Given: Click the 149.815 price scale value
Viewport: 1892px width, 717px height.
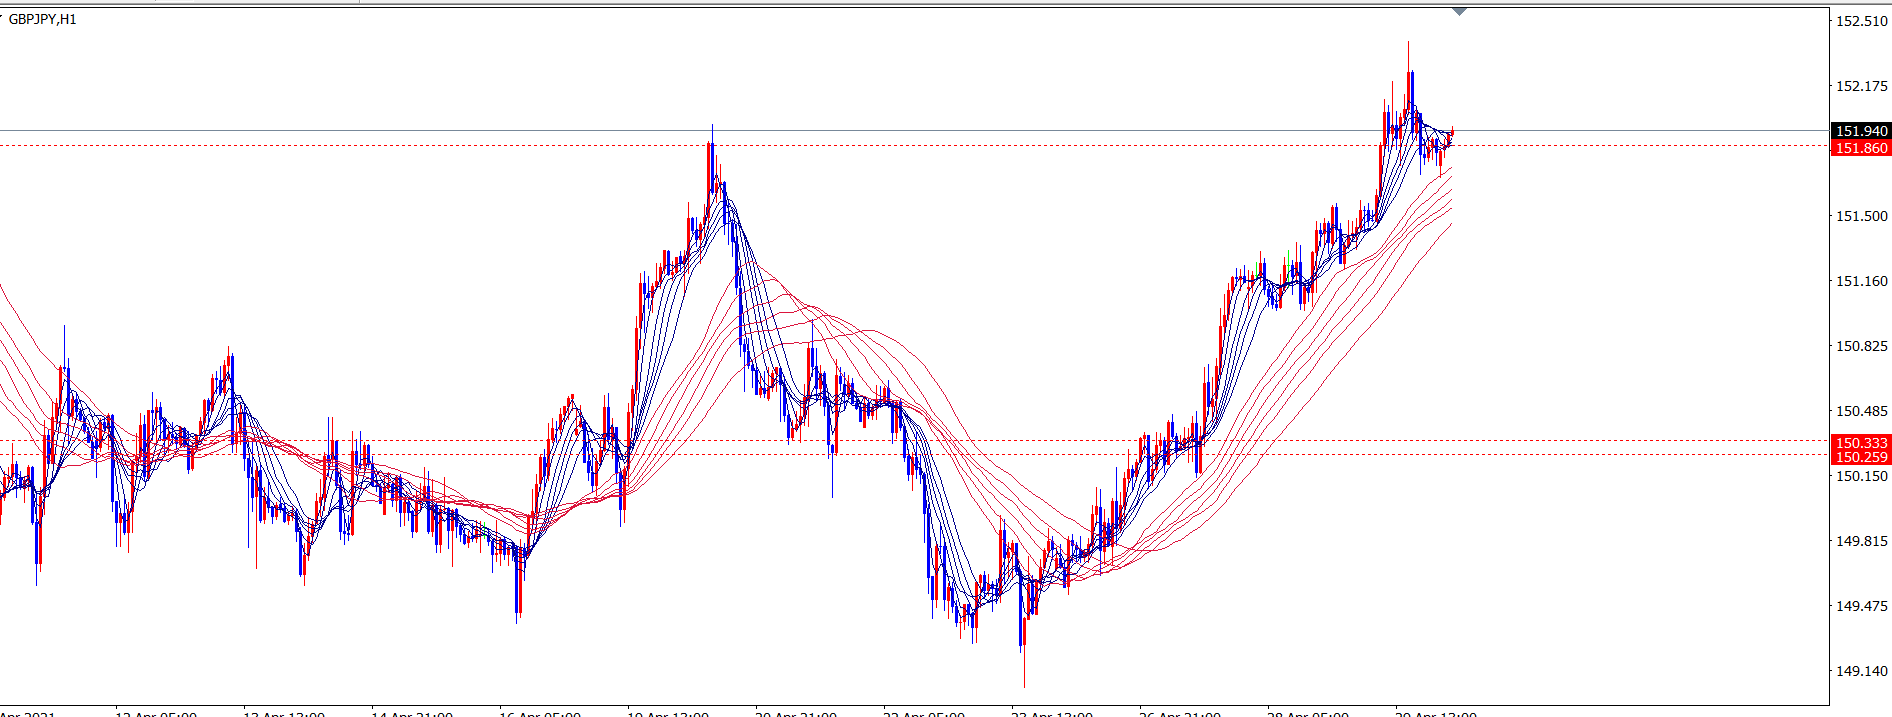Looking at the screenshot, I should click(1861, 541).
